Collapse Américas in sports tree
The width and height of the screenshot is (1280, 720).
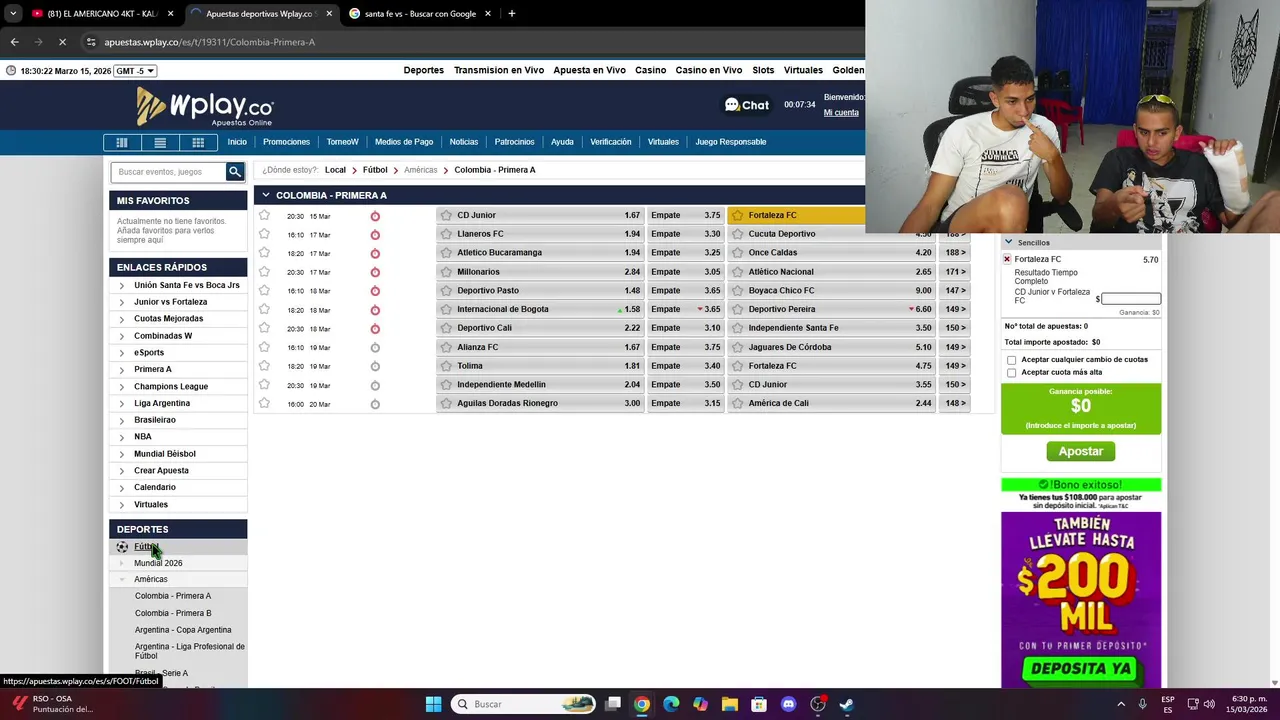(122, 579)
